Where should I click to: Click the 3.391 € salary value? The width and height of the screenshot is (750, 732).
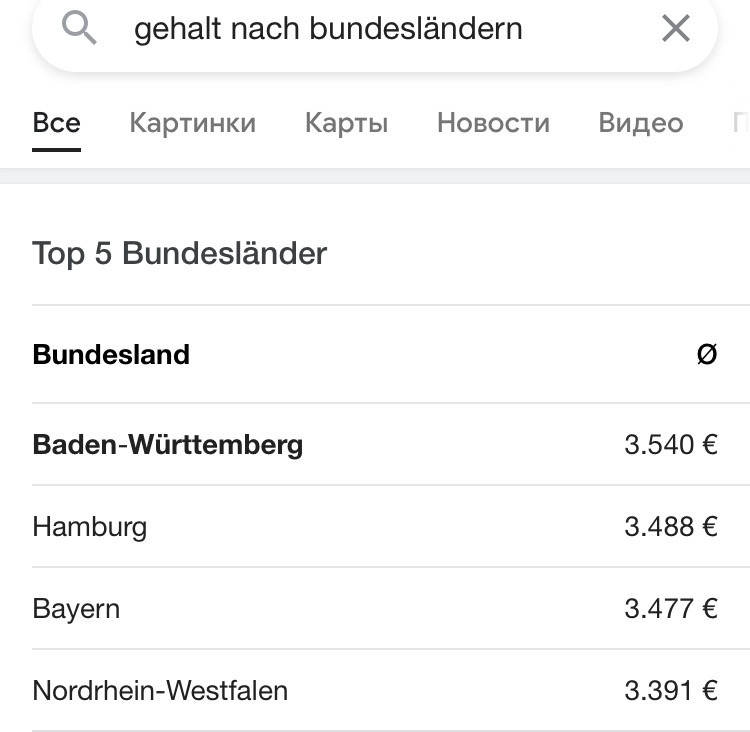click(671, 691)
